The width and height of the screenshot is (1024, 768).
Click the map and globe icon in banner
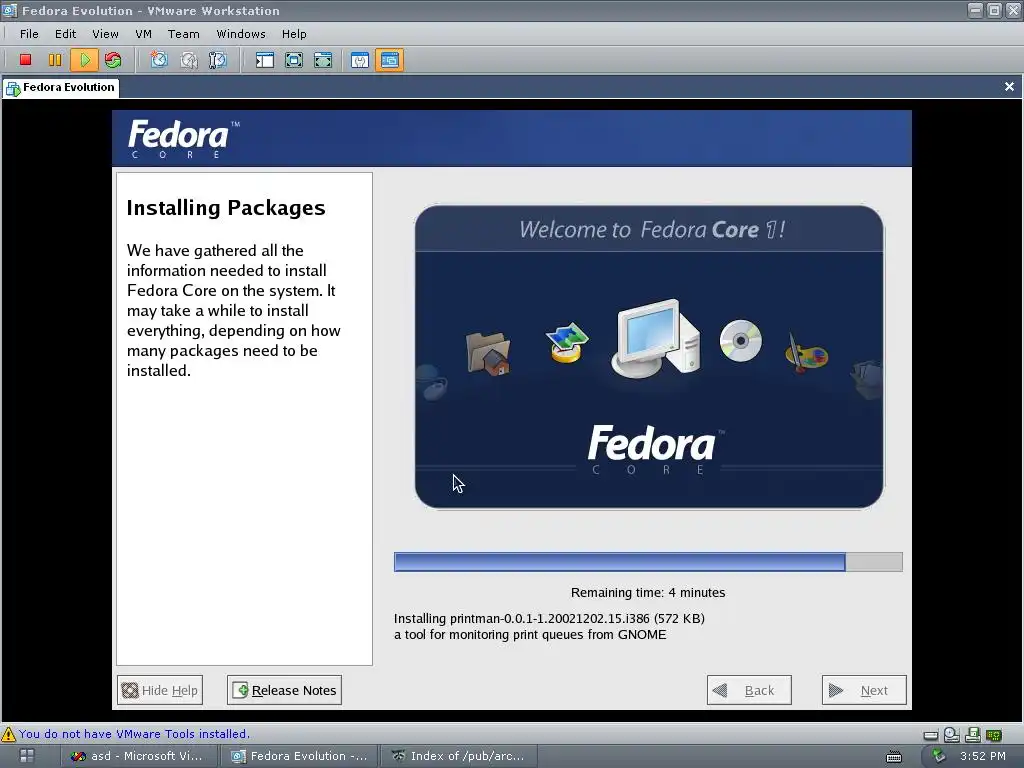[567, 342]
